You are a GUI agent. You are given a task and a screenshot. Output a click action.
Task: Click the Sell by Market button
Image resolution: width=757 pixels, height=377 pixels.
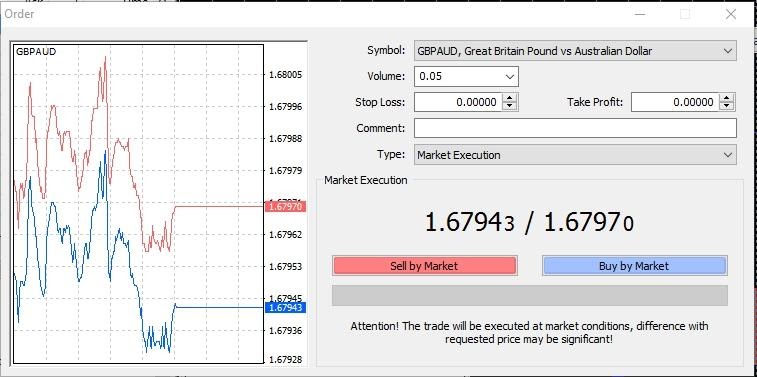pyautogui.click(x=425, y=265)
